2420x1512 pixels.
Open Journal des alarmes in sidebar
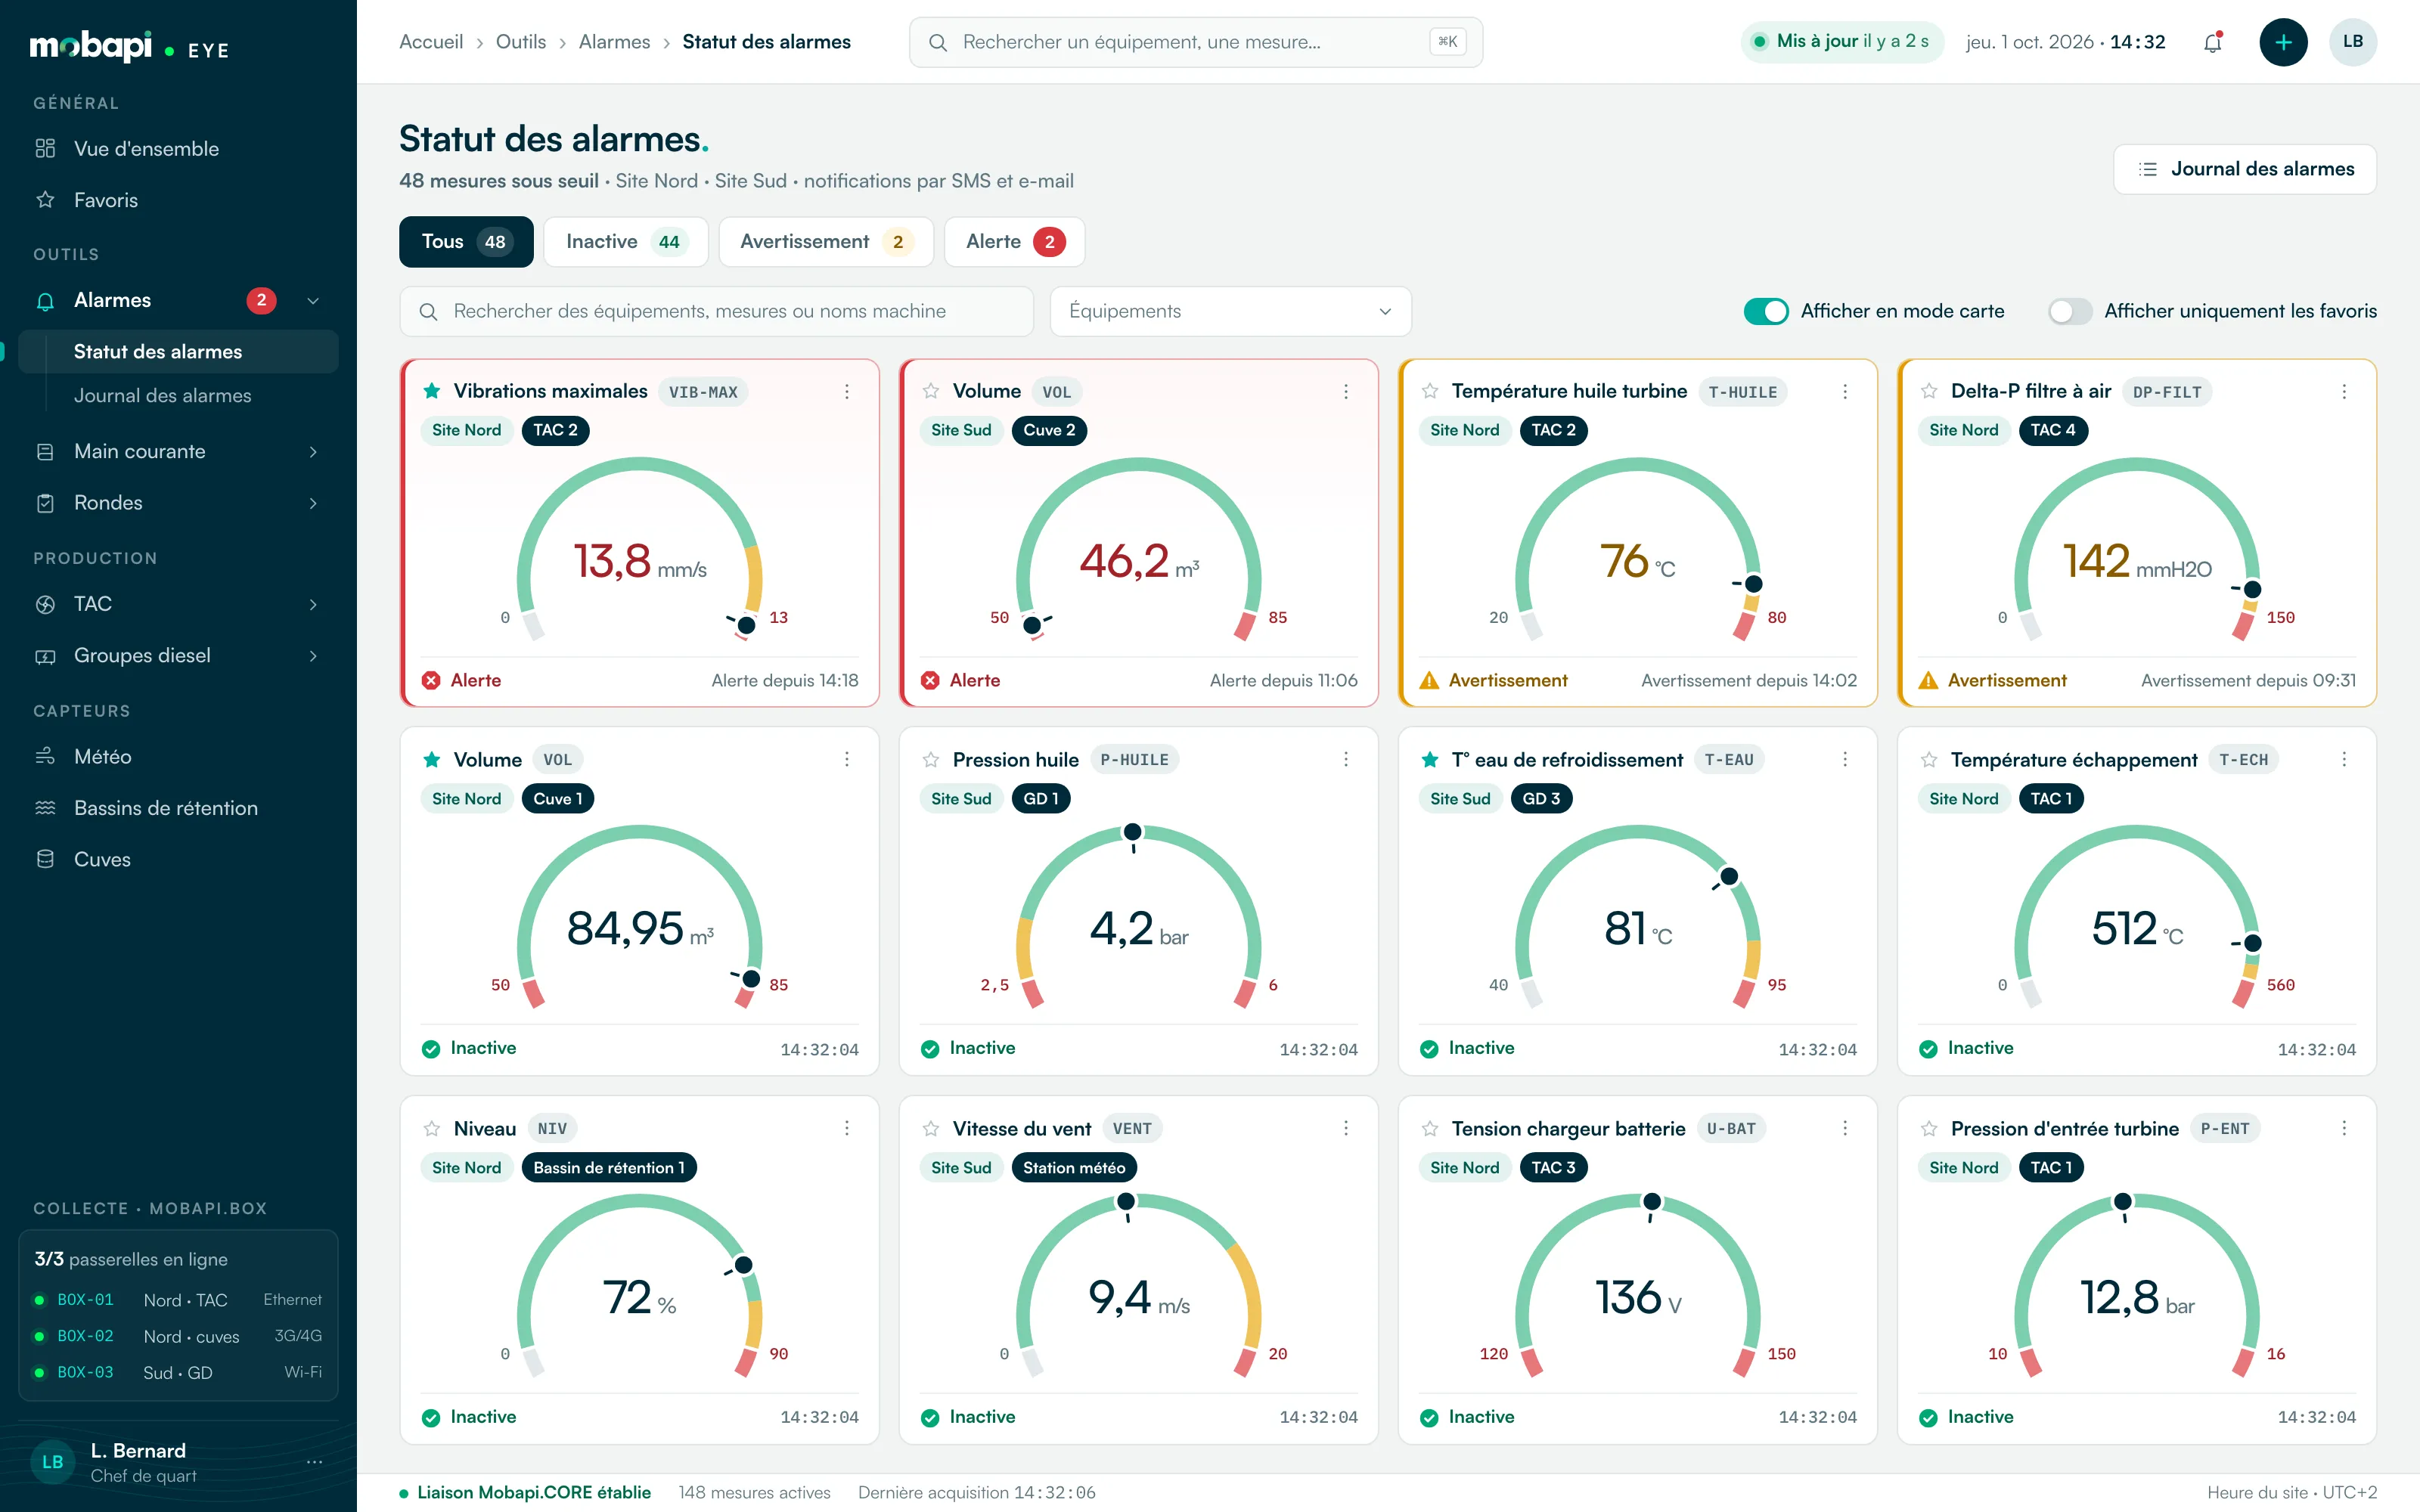pyautogui.click(x=163, y=396)
